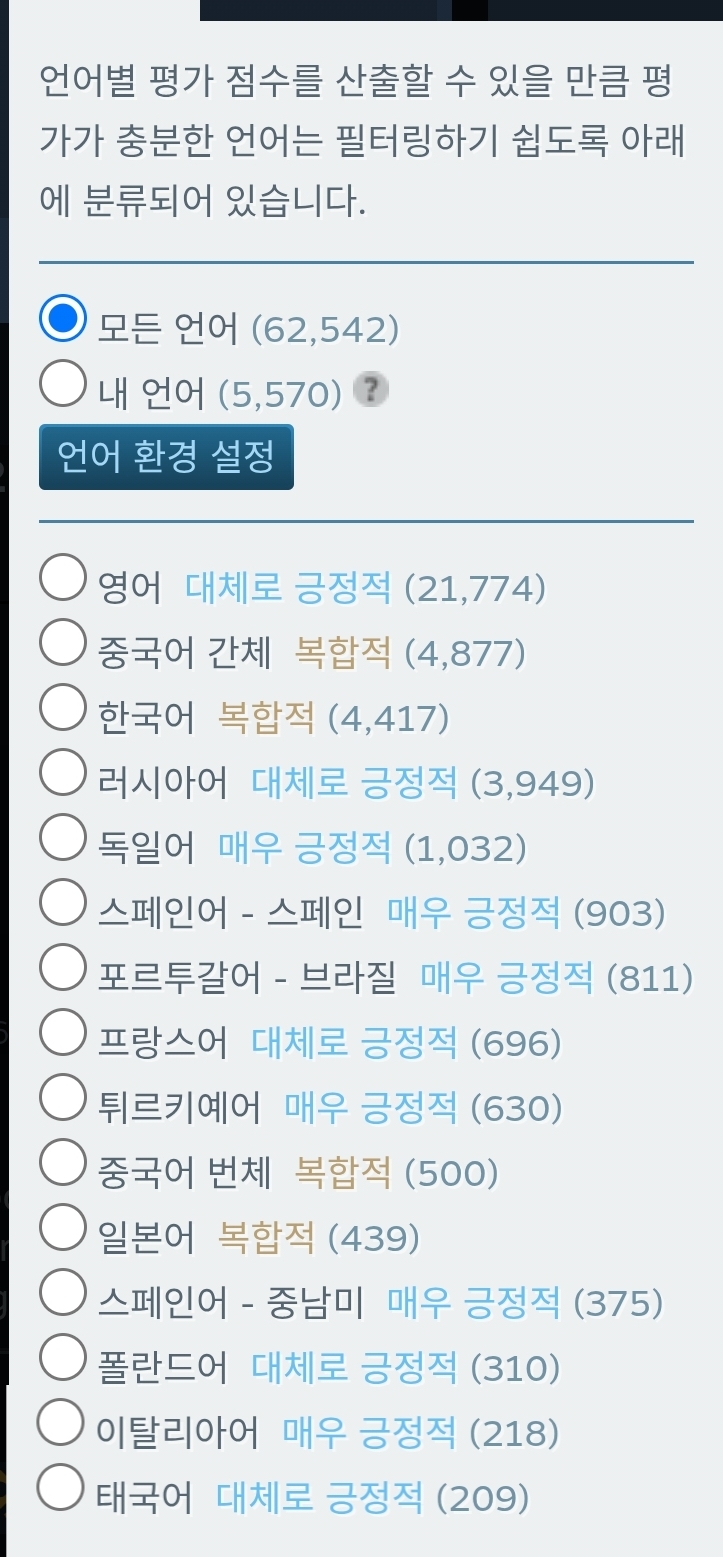Image resolution: width=723 pixels, height=1557 pixels.
Task: Click the help question mark icon
Action: [x=371, y=390]
